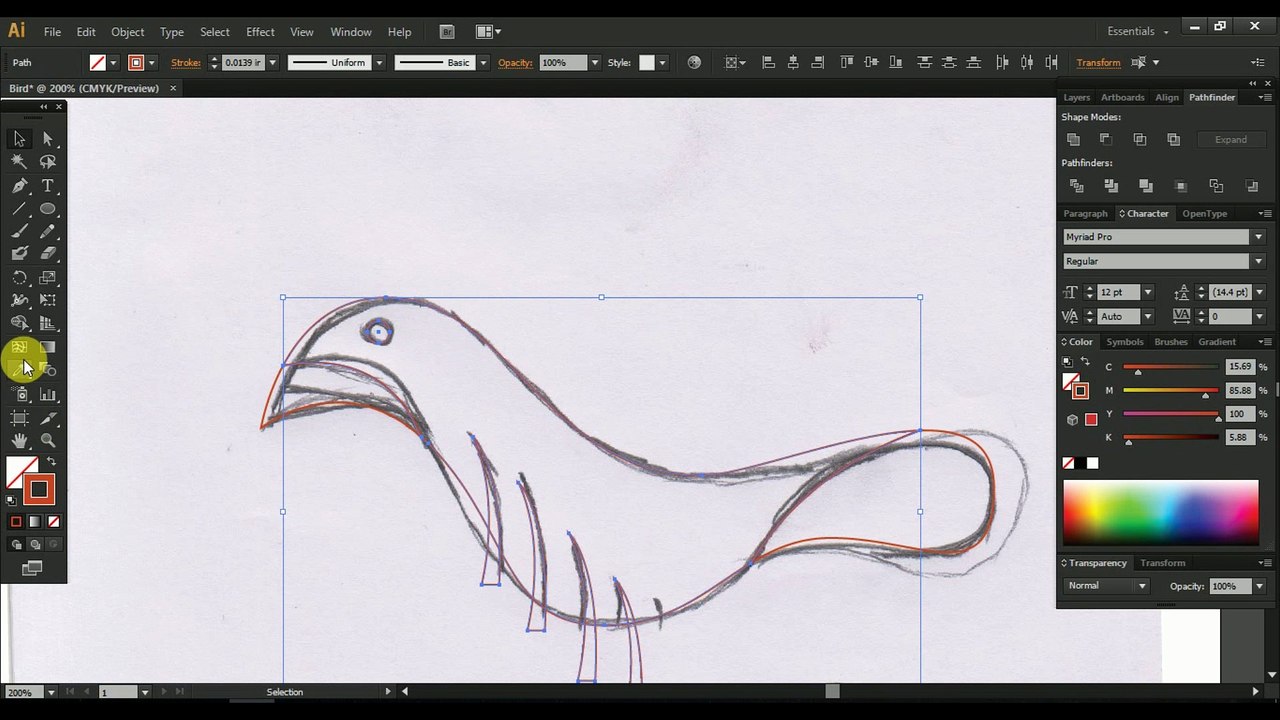Click the Cyan slider track

1170,367
